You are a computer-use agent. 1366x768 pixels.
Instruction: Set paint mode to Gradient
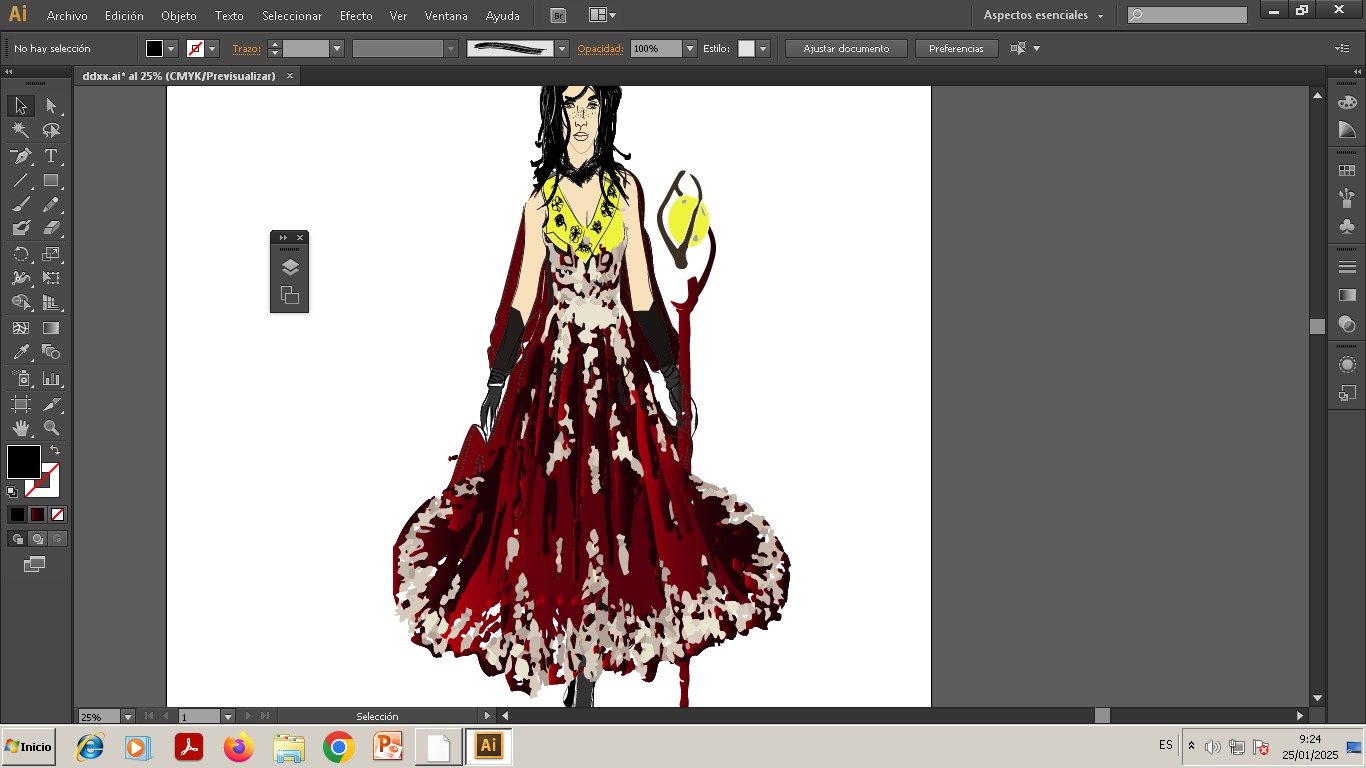pyautogui.click(x=37, y=514)
